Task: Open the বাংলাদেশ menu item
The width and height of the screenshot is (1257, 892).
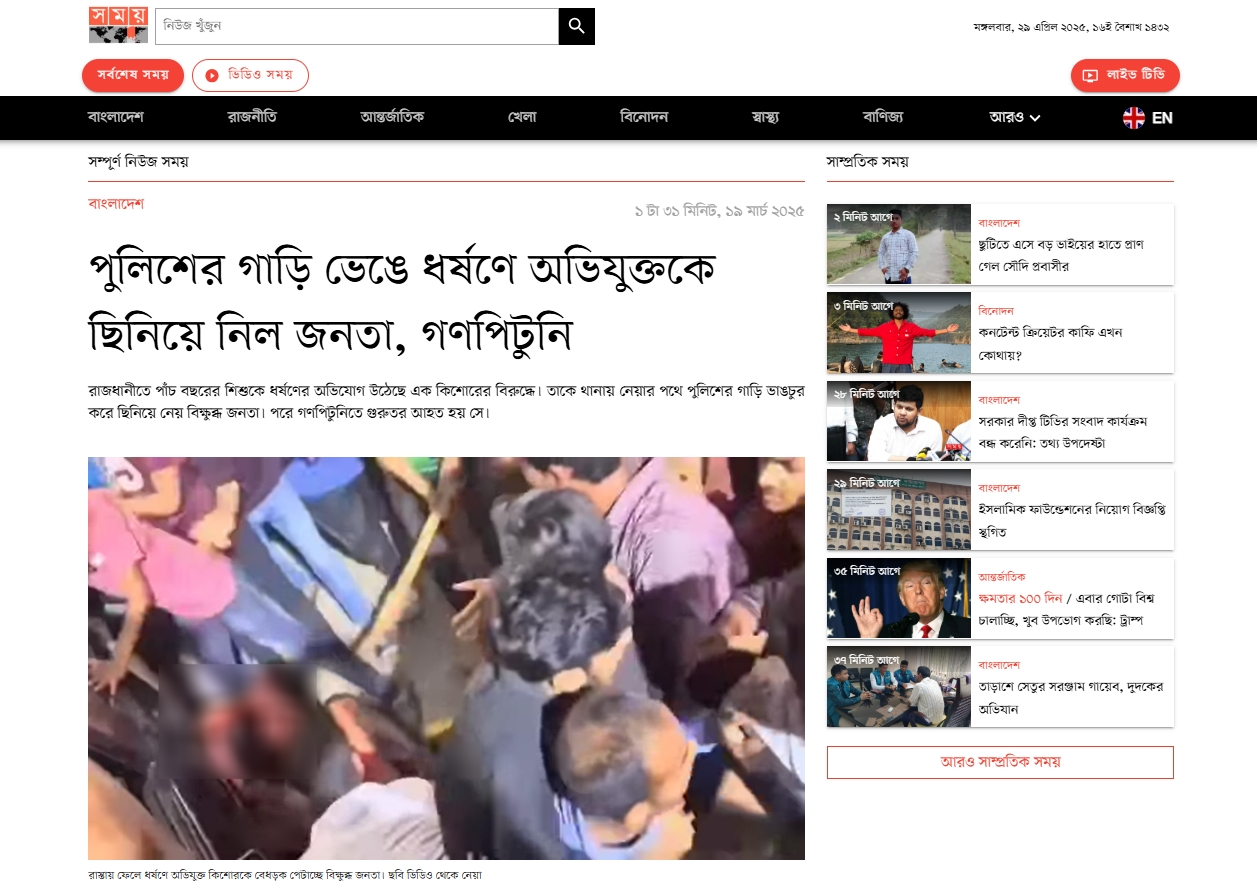Action: click(116, 118)
